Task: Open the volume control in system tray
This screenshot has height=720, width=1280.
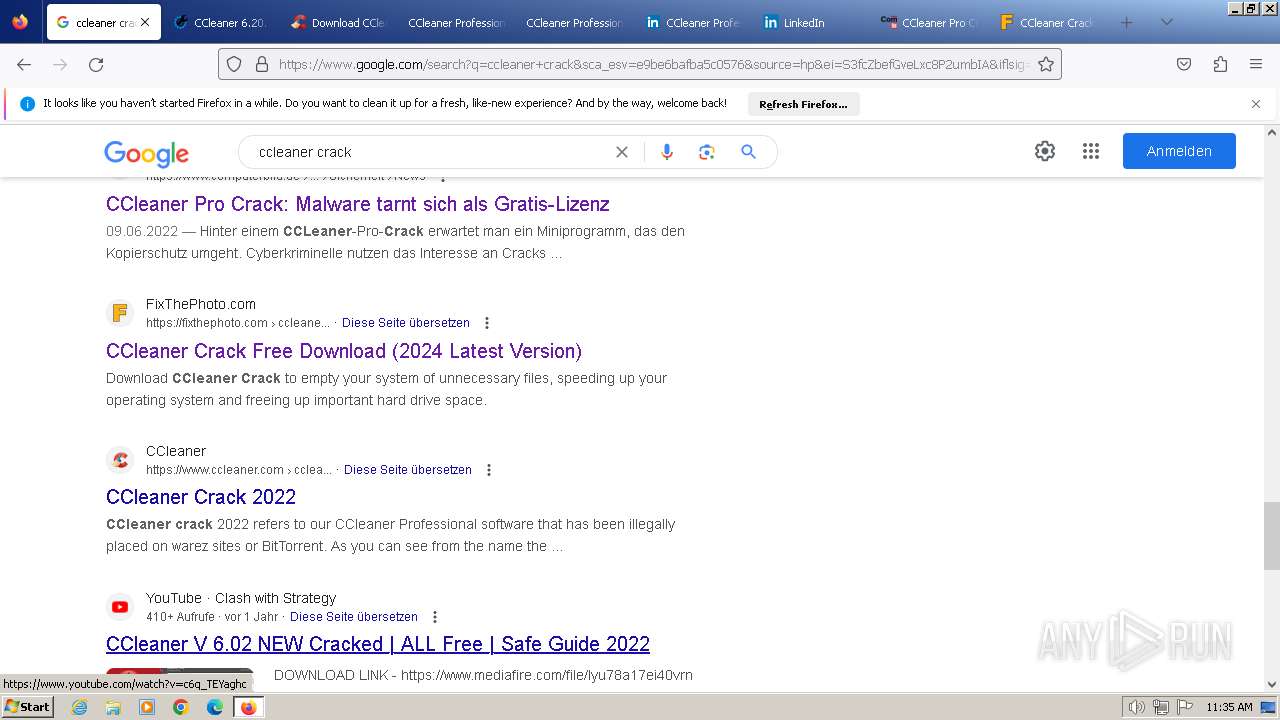Action: [x=1136, y=707]
